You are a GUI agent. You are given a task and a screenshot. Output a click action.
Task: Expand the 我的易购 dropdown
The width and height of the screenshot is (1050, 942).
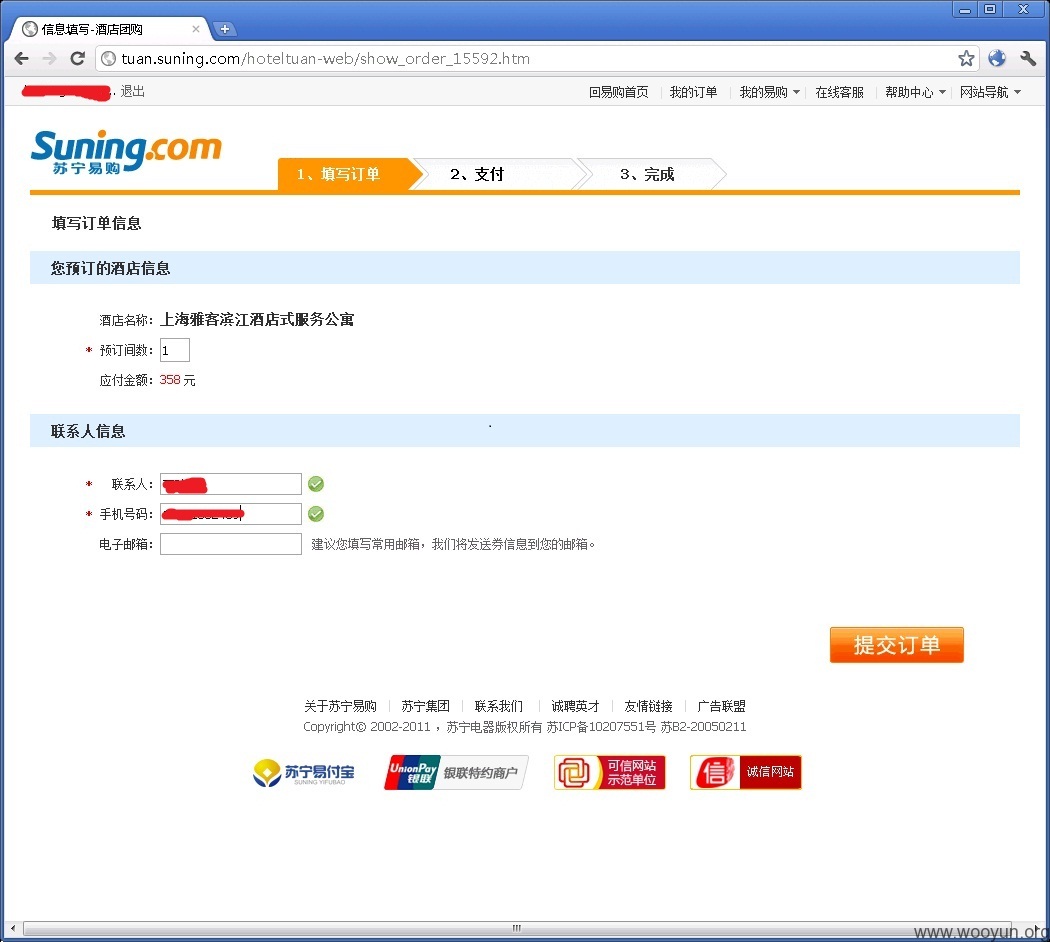769,92
